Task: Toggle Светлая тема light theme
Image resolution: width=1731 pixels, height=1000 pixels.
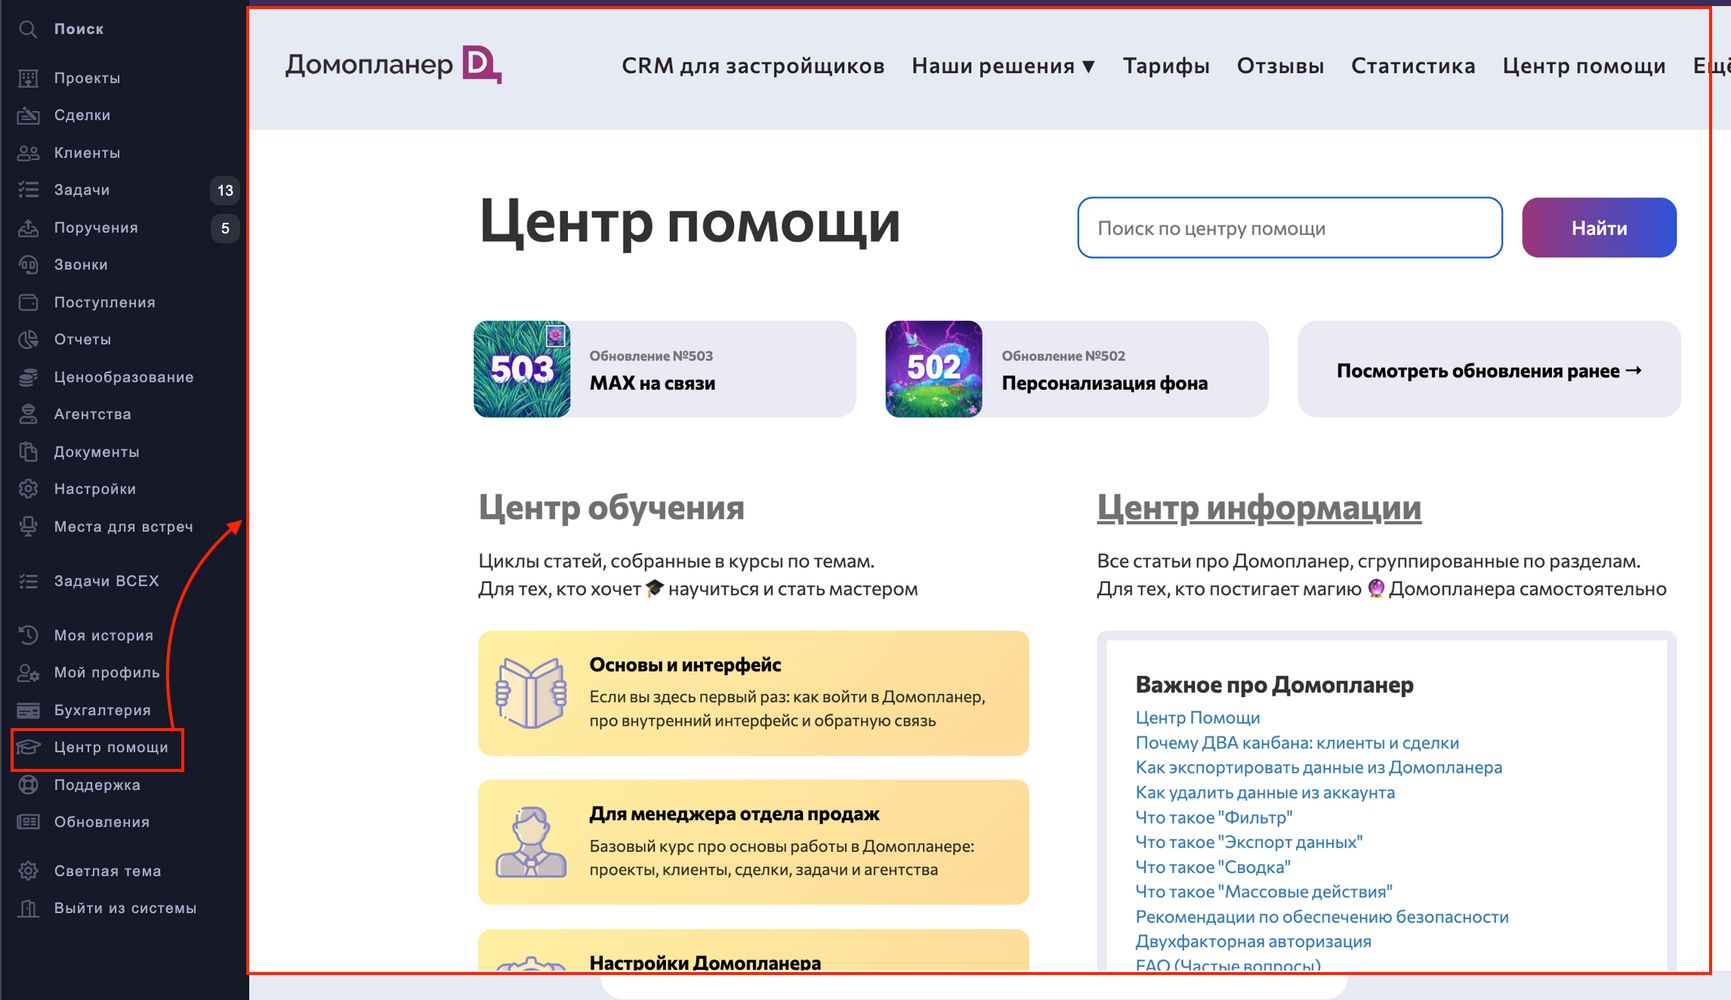Action: click(x=107, y=871)
